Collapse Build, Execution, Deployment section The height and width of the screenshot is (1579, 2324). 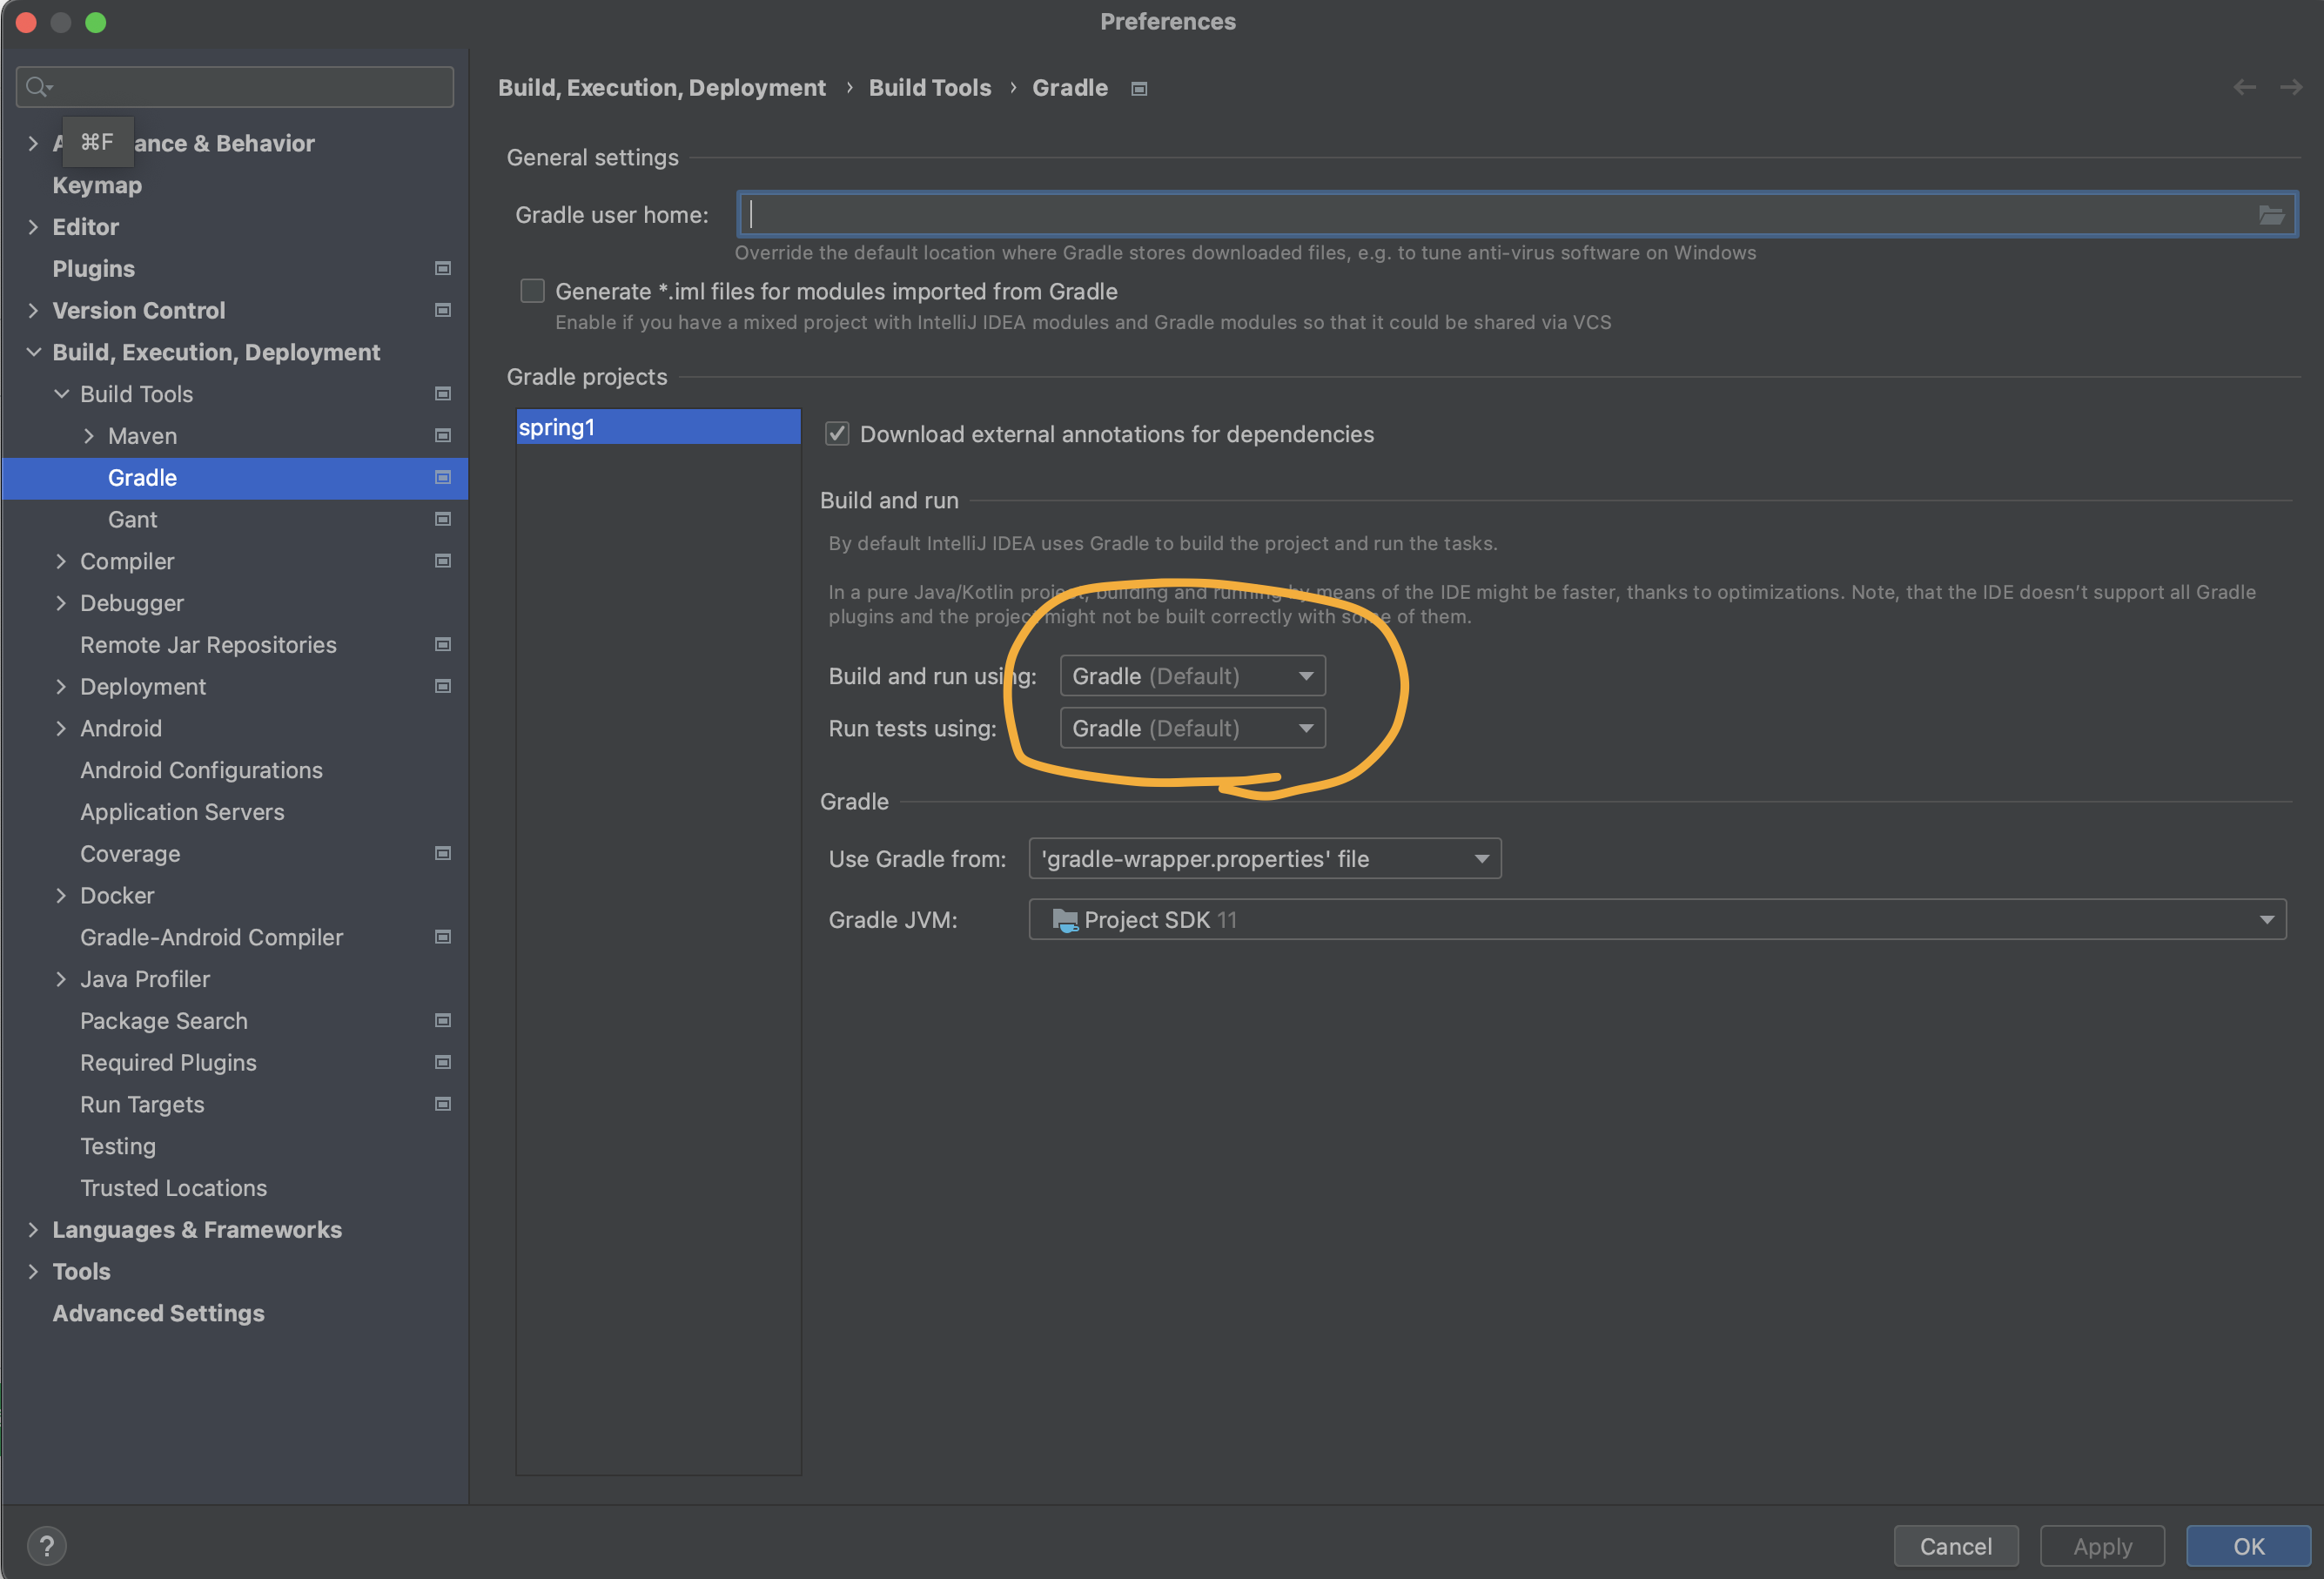point(33,352)
